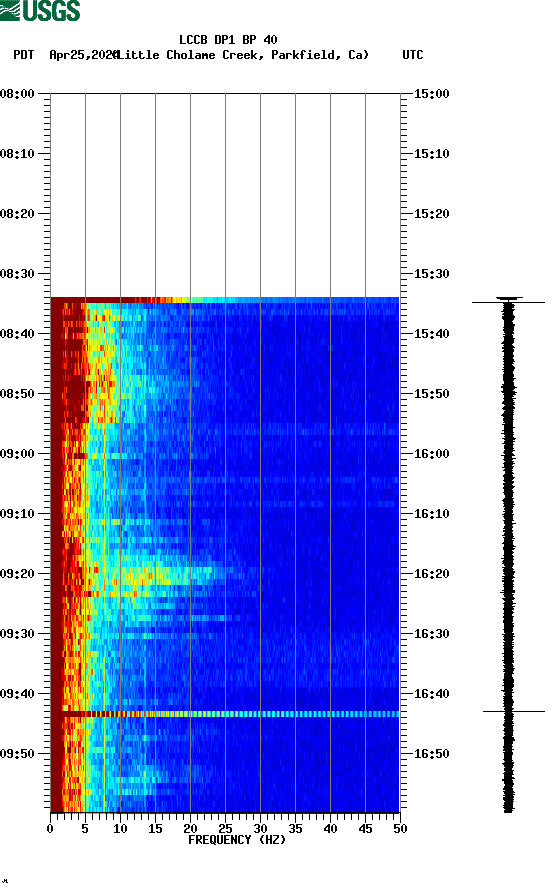Viewport: 552px width, 892px height.
Task: Click the 'UTC' timezone label
Action: [413, 55]
